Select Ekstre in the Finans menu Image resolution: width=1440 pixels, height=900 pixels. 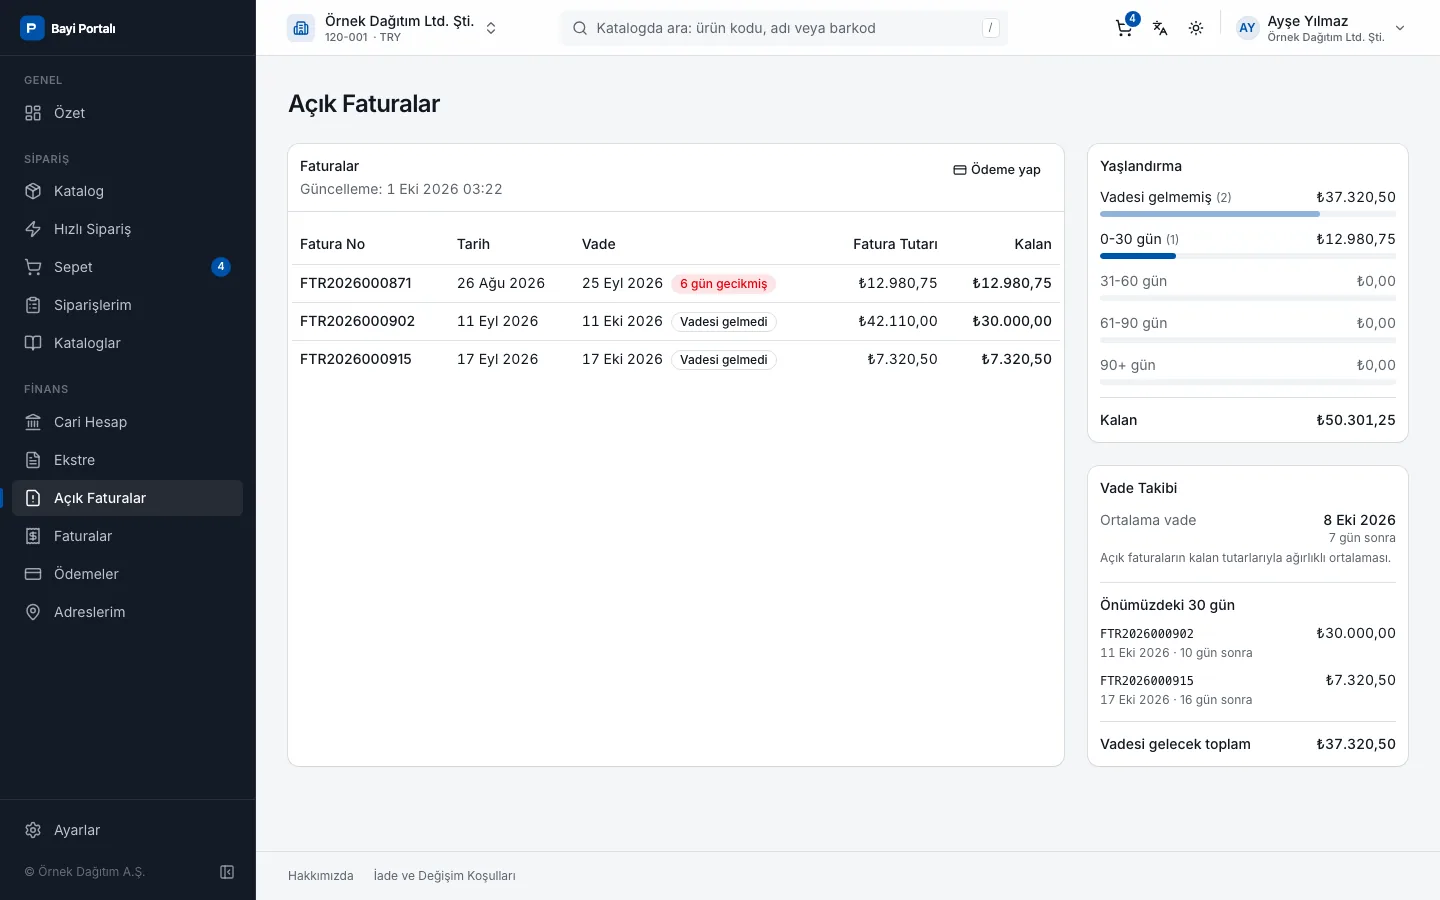click(x=127, y=460)
